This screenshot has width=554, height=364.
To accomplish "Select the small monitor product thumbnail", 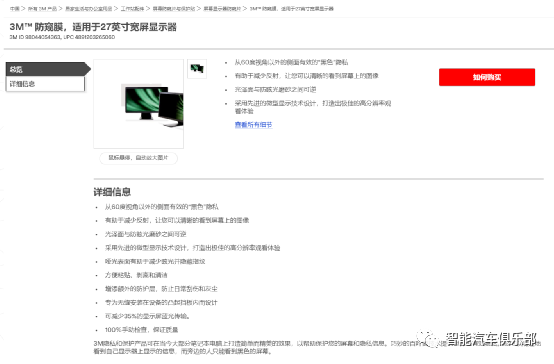I will 197,69.
